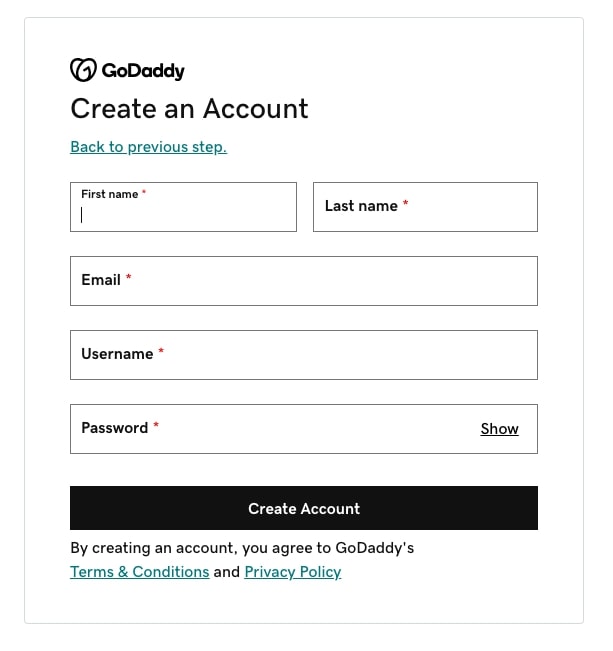Click the red asterisk beside Last name

(x=406, y=203)
